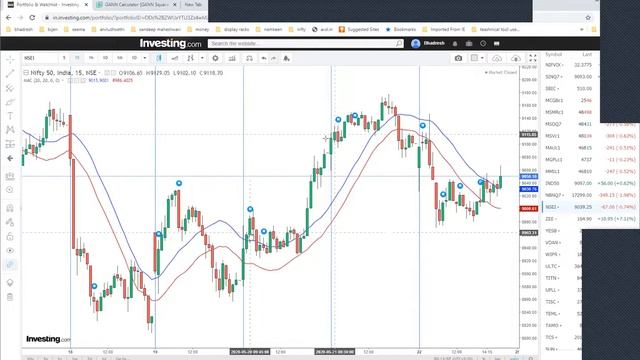640x360 pixels.
Task: Select the YESB row in watchlist
Action: 563,231
